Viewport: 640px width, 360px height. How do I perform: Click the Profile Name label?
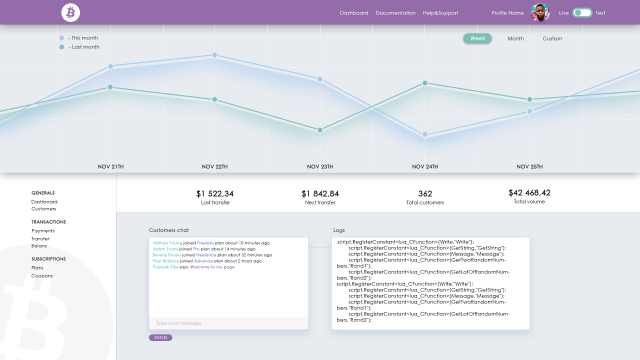[507, 13]
